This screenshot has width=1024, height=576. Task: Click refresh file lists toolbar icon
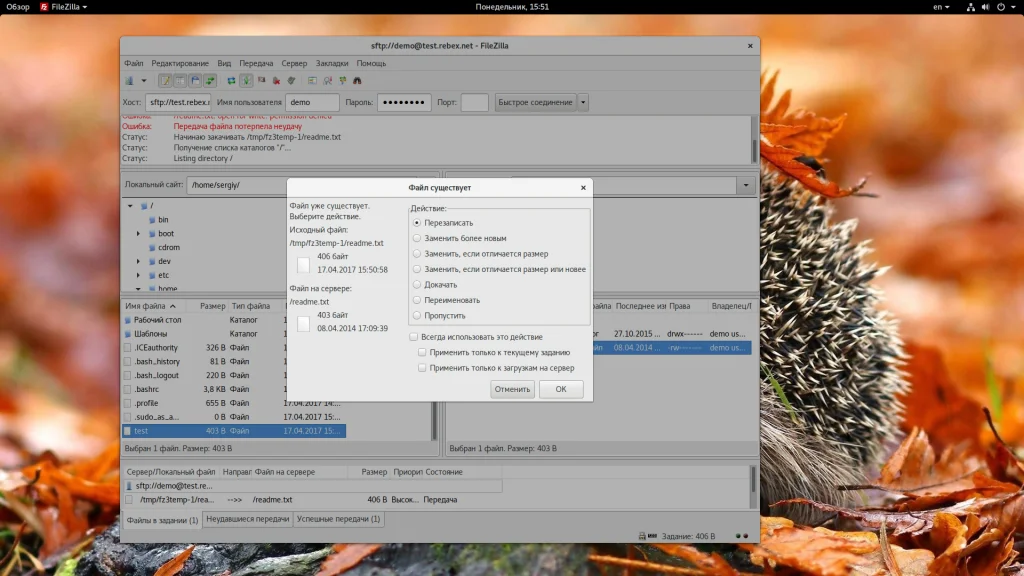tap(231, 81)
